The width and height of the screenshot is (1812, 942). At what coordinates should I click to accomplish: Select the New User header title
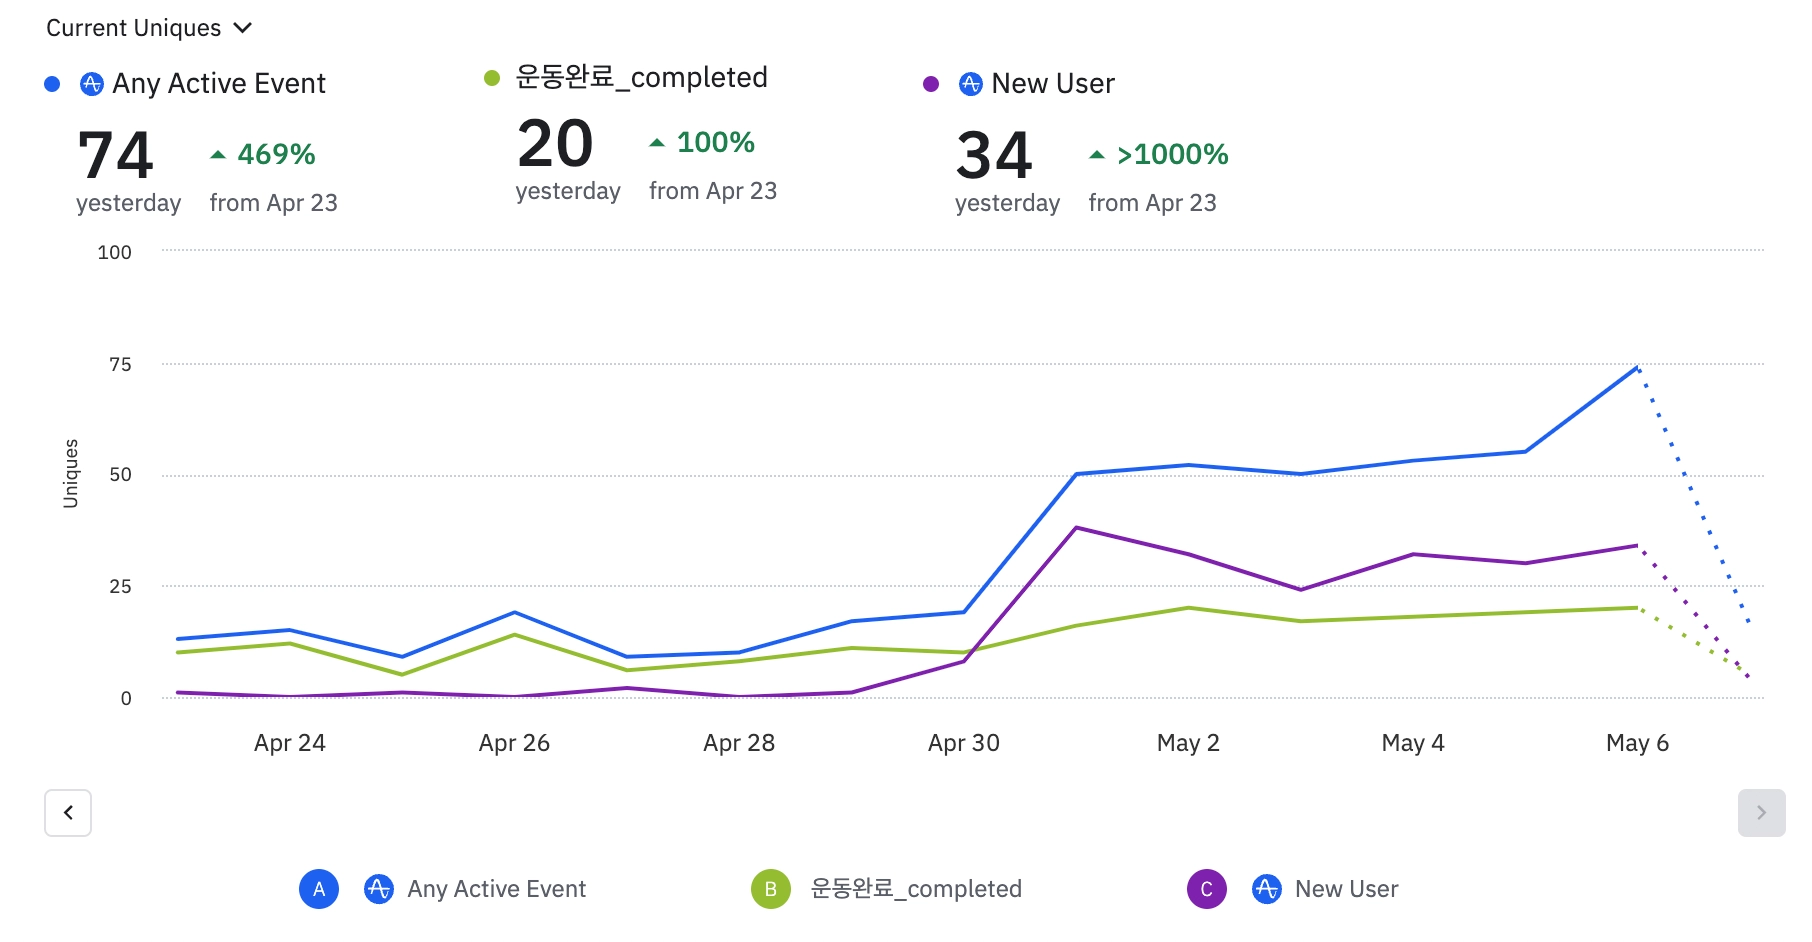1053,84
